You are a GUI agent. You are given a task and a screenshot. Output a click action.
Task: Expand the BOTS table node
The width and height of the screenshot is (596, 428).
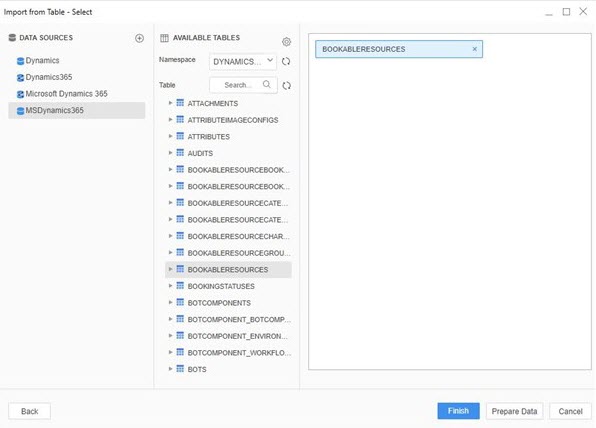click(x=170, y=369)
